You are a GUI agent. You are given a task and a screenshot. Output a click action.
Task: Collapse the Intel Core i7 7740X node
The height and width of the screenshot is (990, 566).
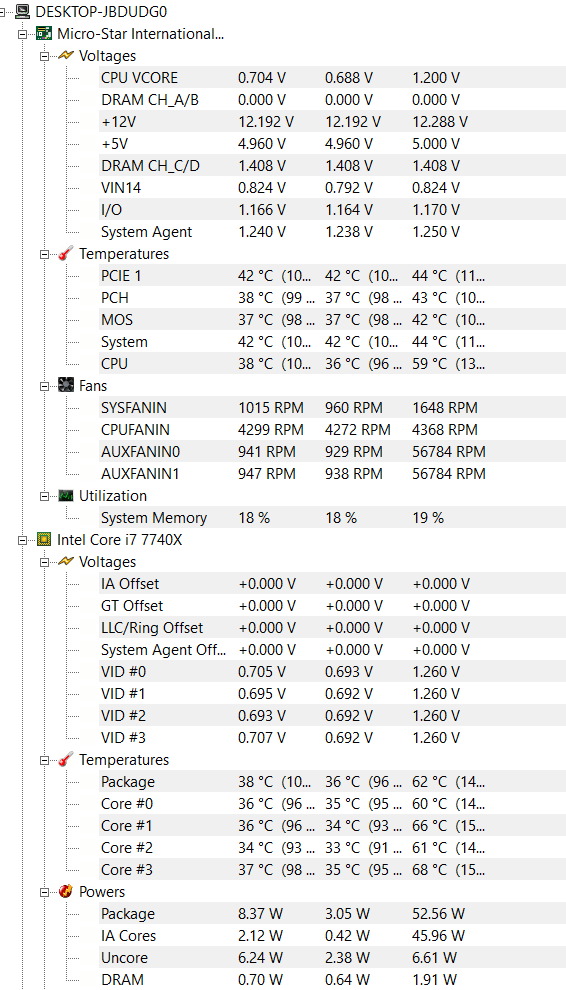(x=23, y=540)
